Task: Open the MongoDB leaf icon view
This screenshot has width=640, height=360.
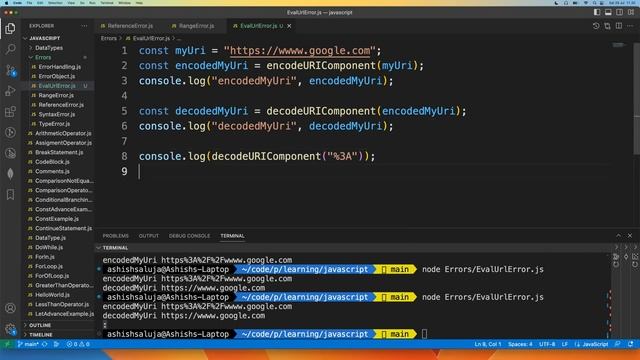Action: (11, 174)
